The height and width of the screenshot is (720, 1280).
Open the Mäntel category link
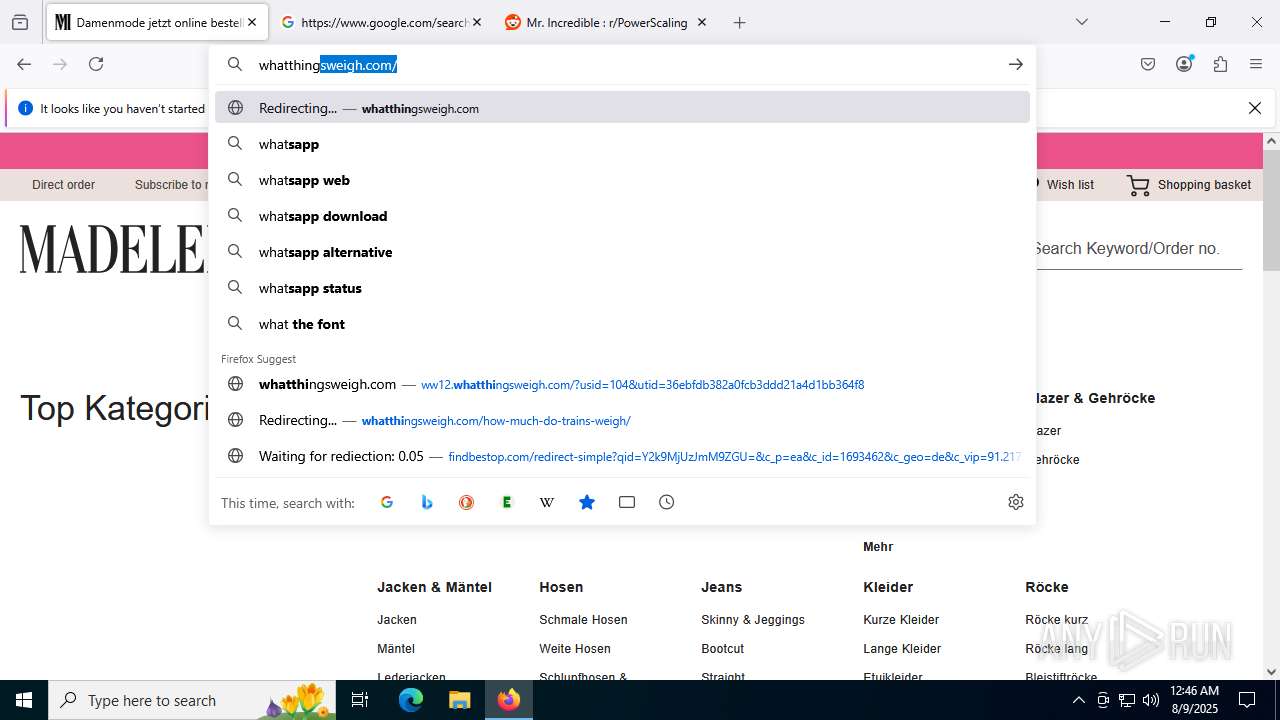pos(396,649)
